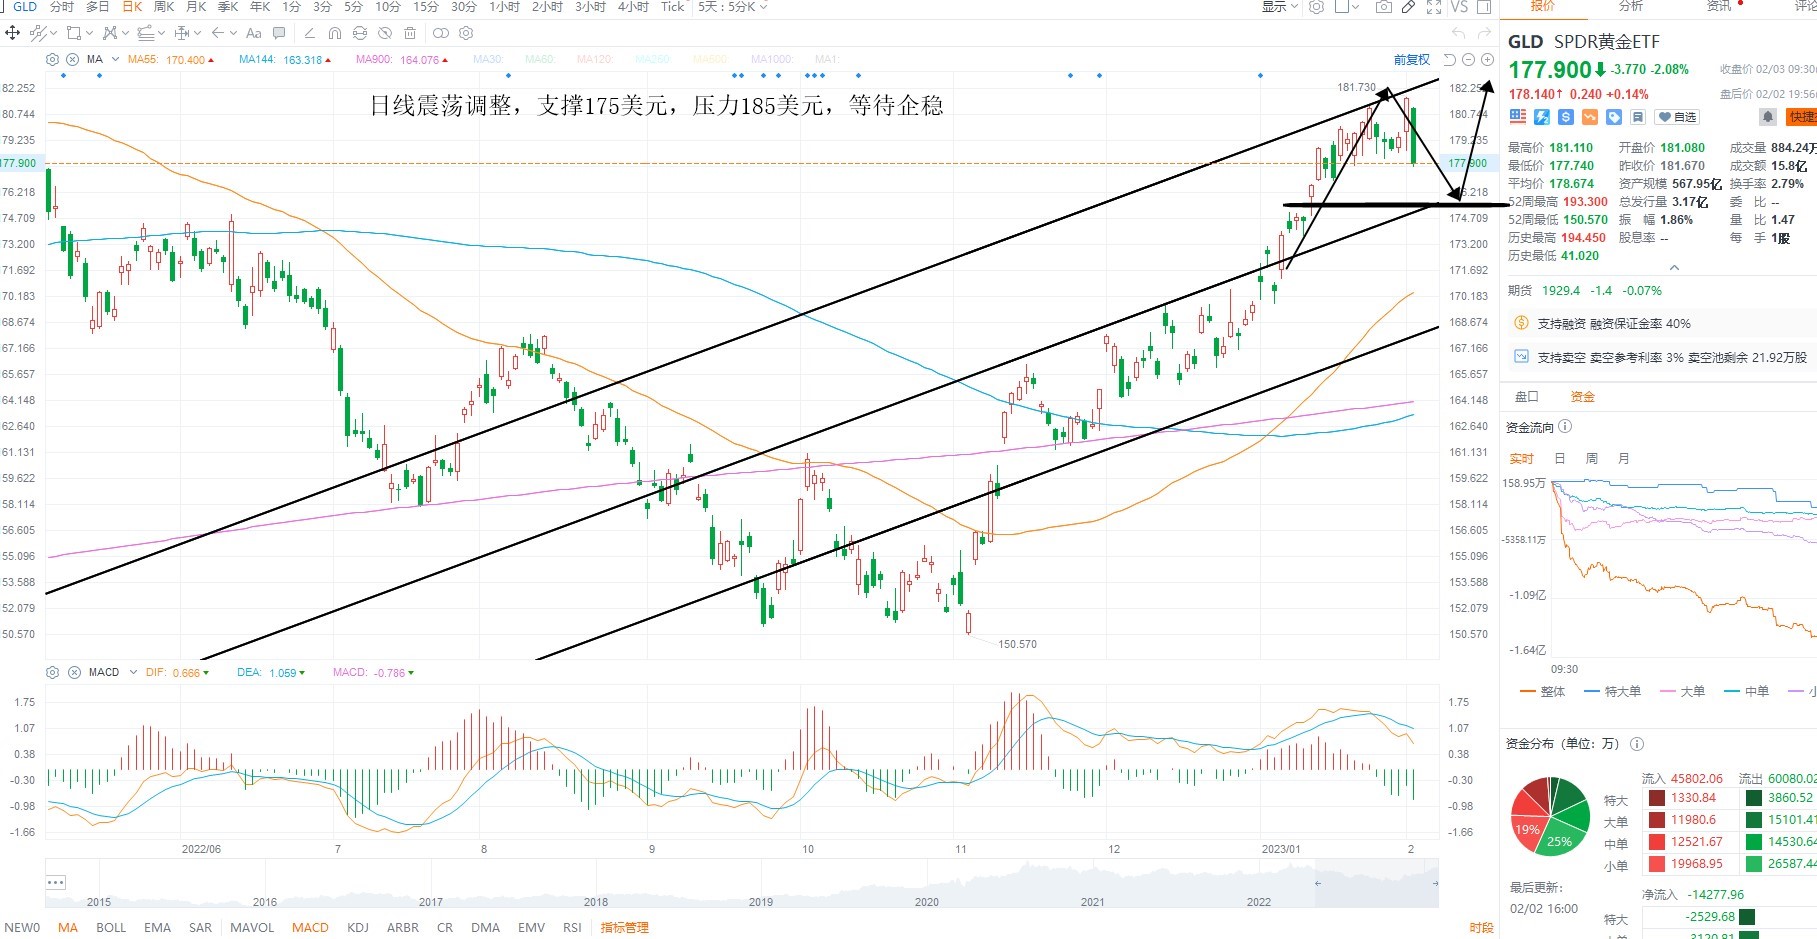Toggle the 中单 series in fund flow legend
This screenshot has width=1817, height=939.
click(1747, 691)
